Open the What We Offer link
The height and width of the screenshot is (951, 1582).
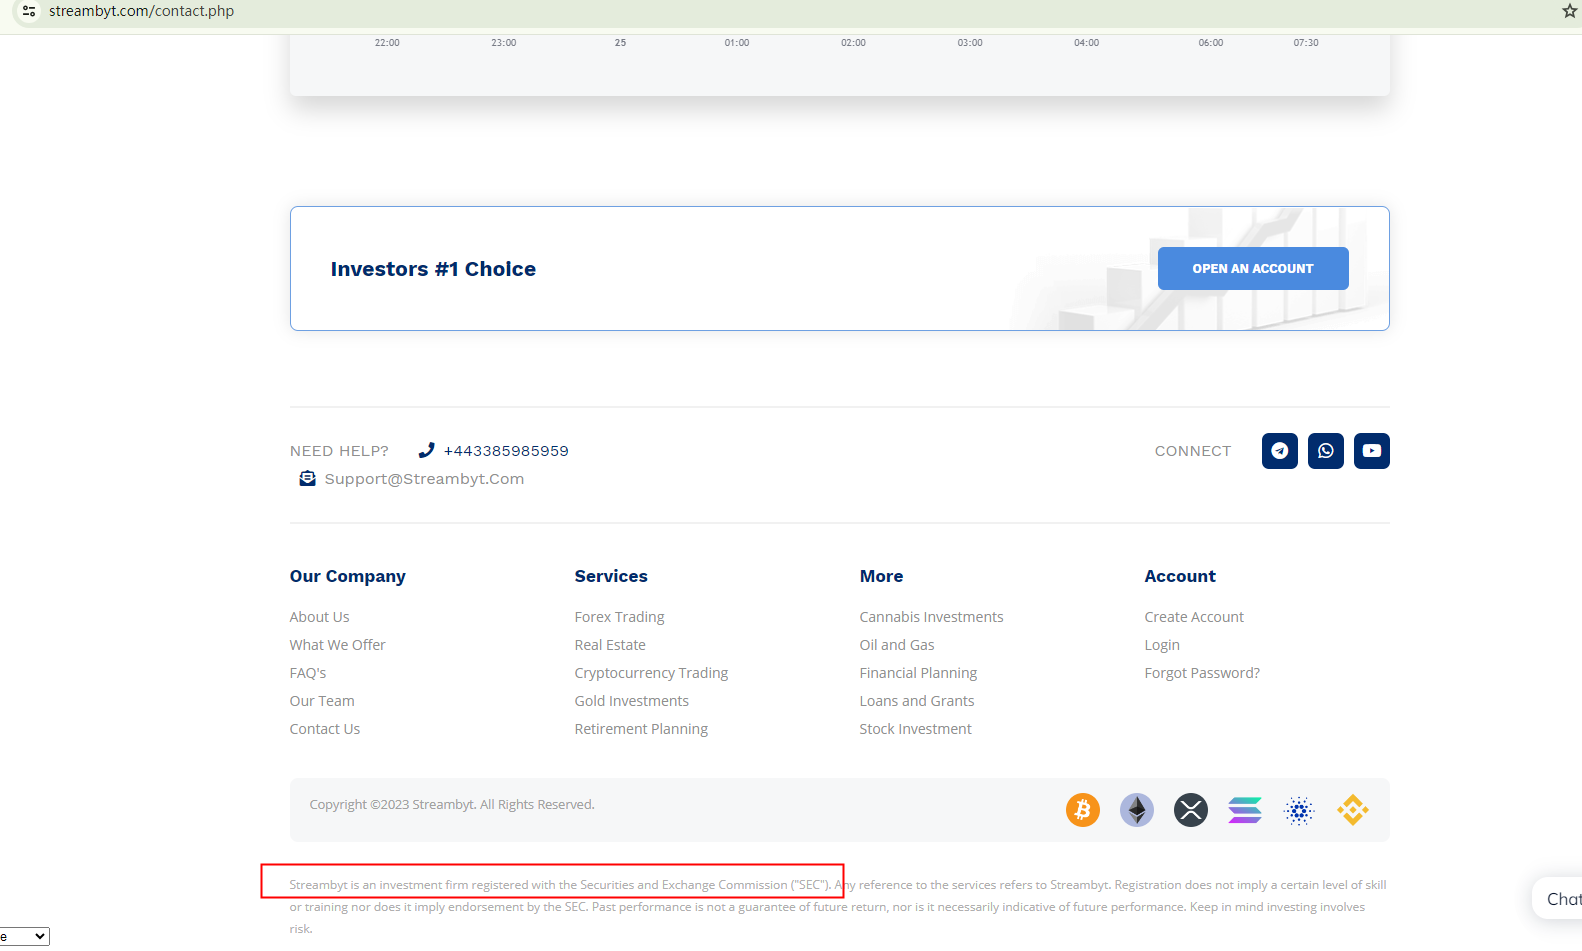pos(338,645)
